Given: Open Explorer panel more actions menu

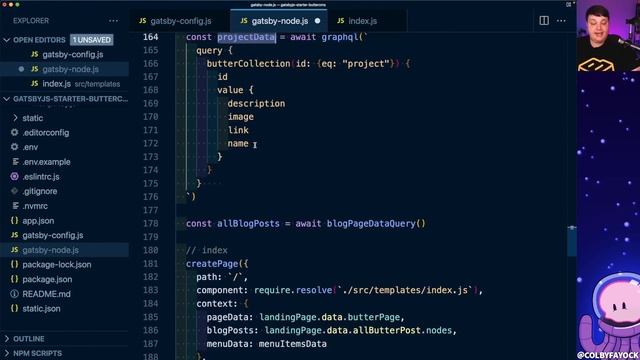Looking at the screenshot, I should [x=113, y=21].
